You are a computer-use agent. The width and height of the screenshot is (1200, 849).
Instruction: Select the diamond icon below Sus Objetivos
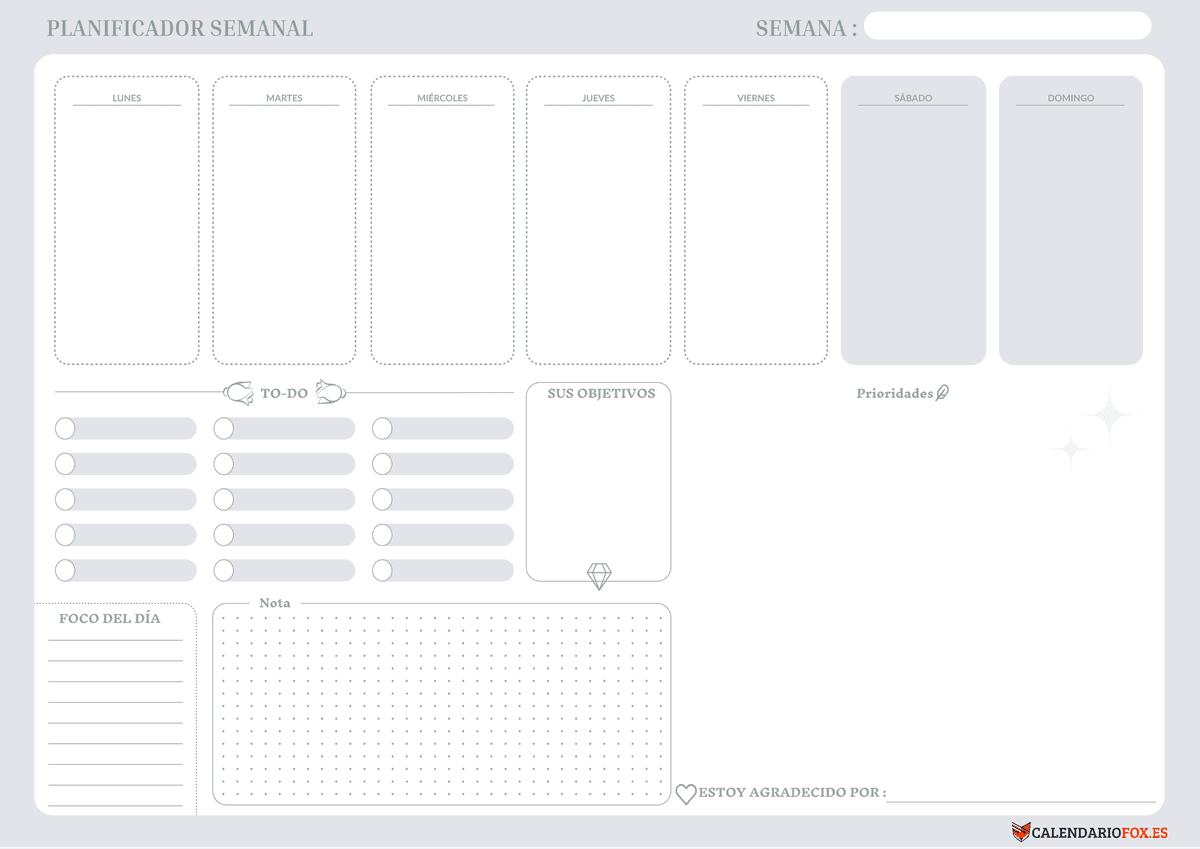[599, 576]
